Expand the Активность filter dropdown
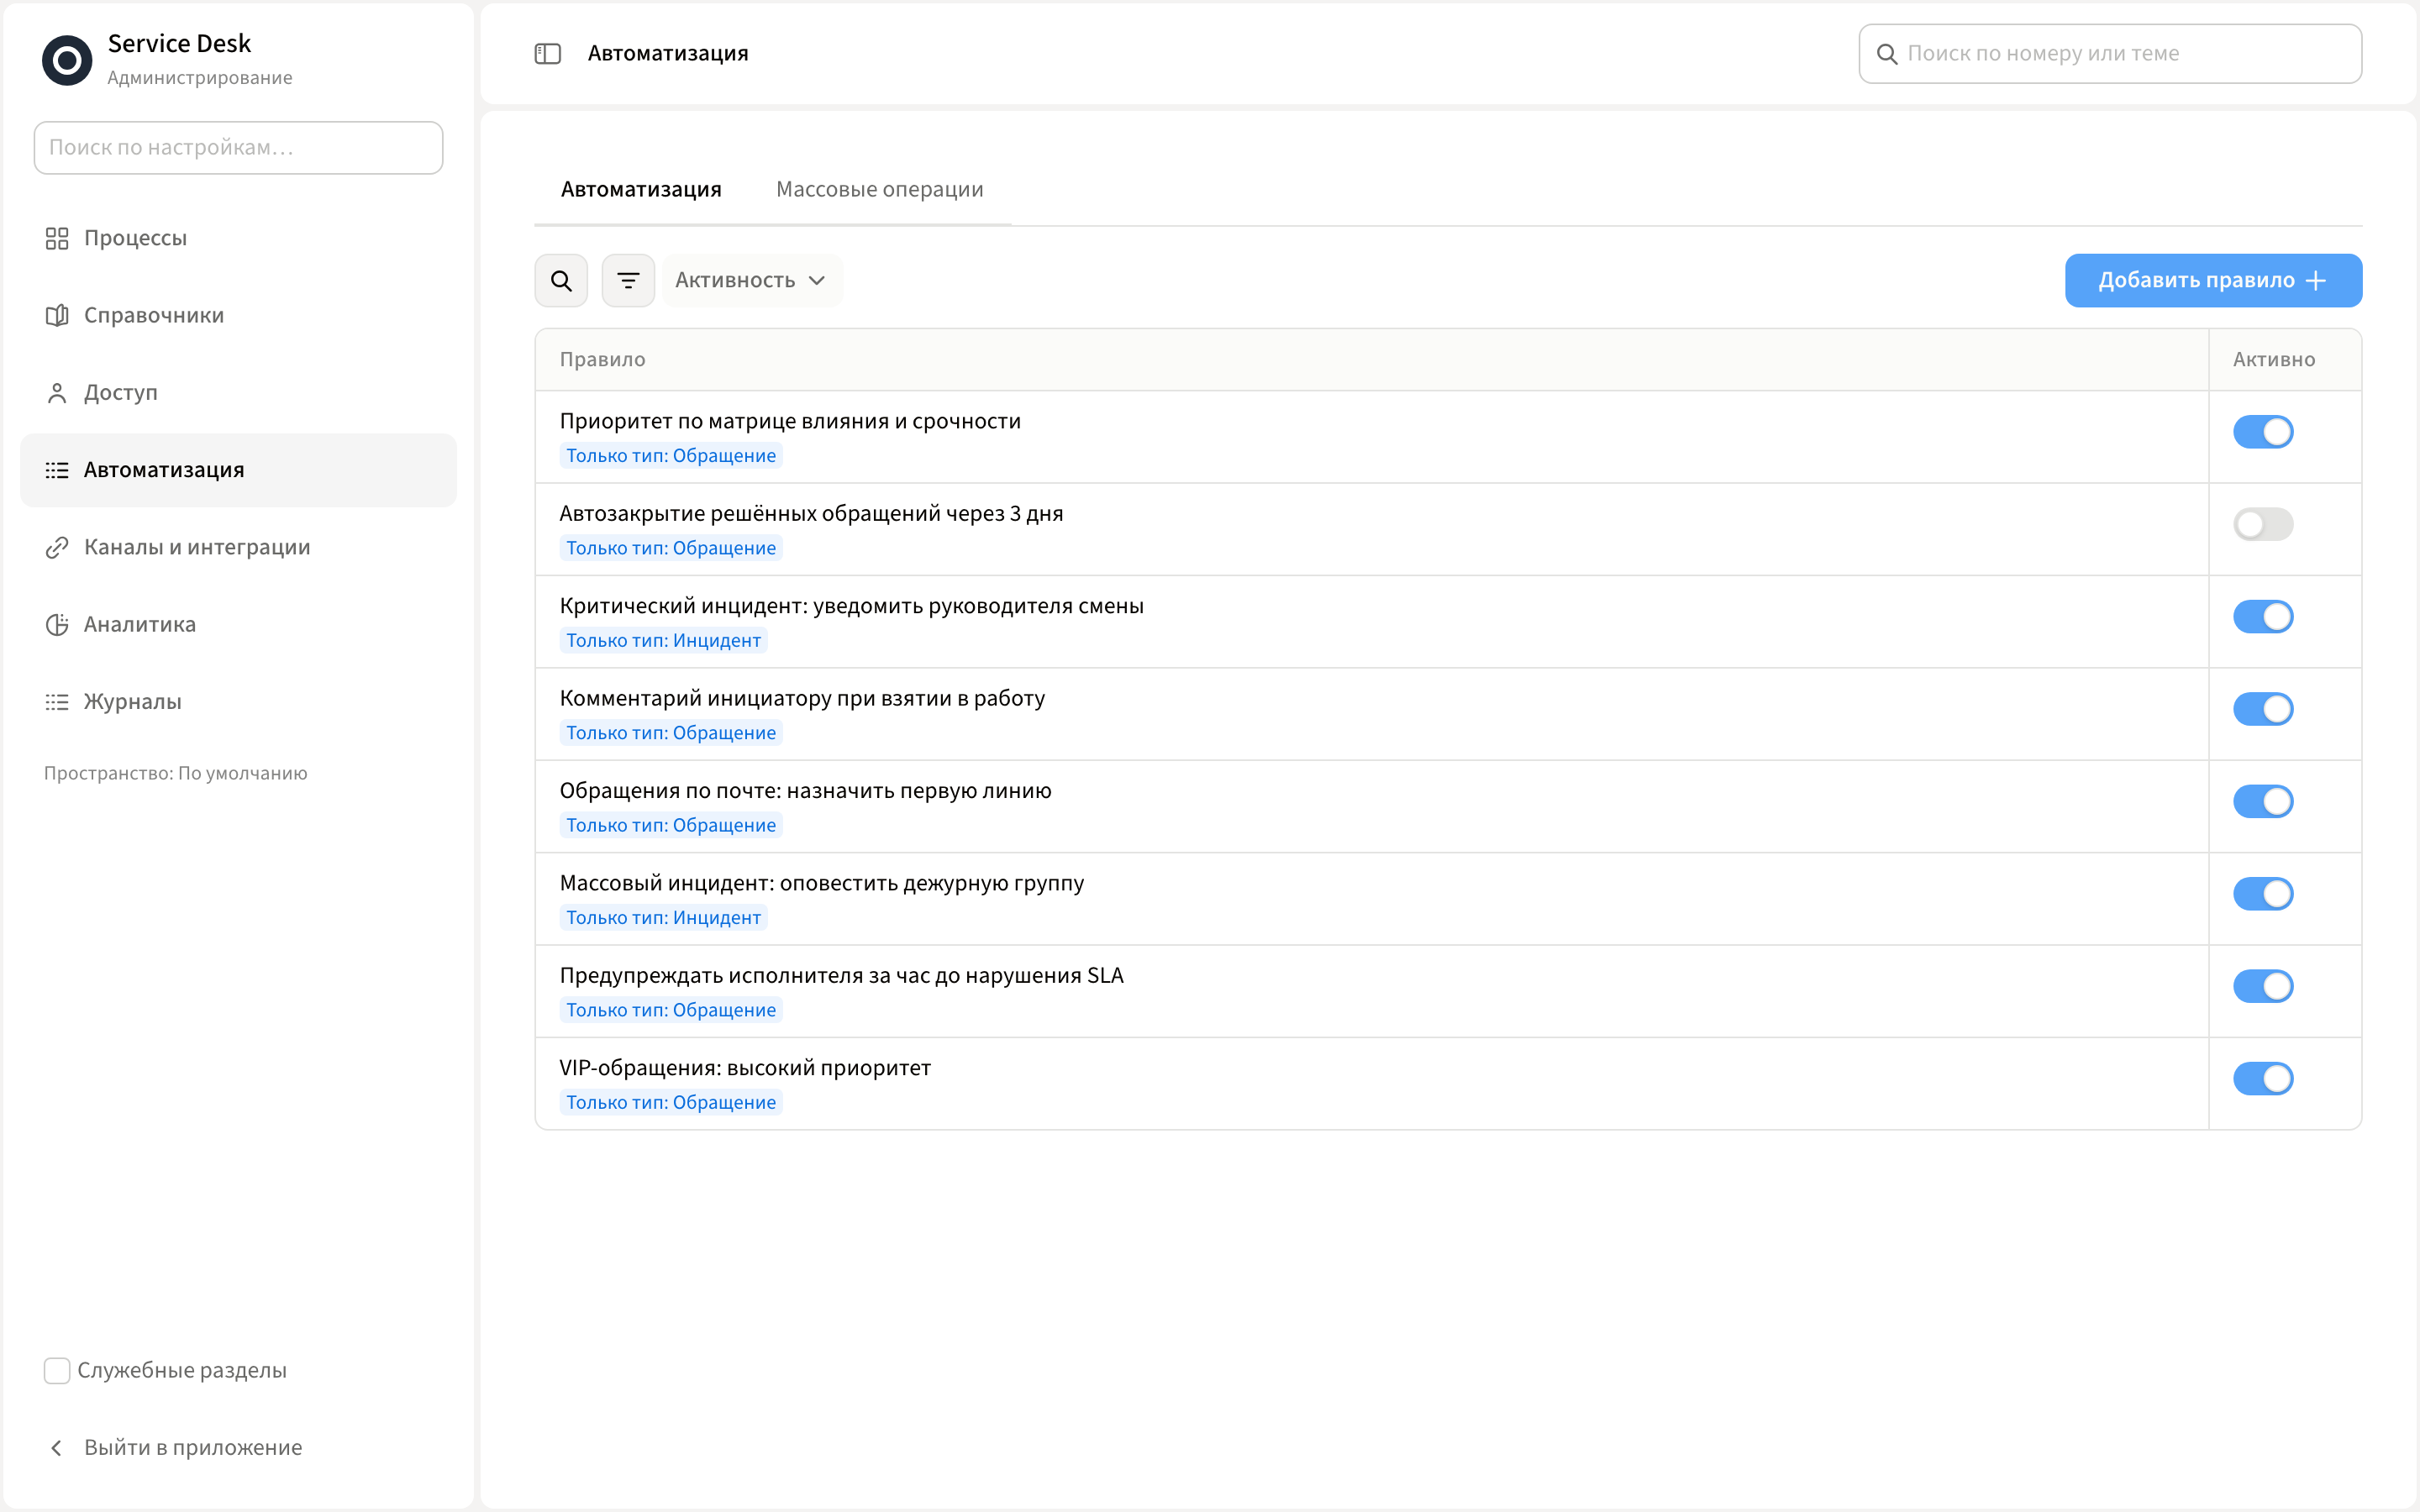 point(752,280)
